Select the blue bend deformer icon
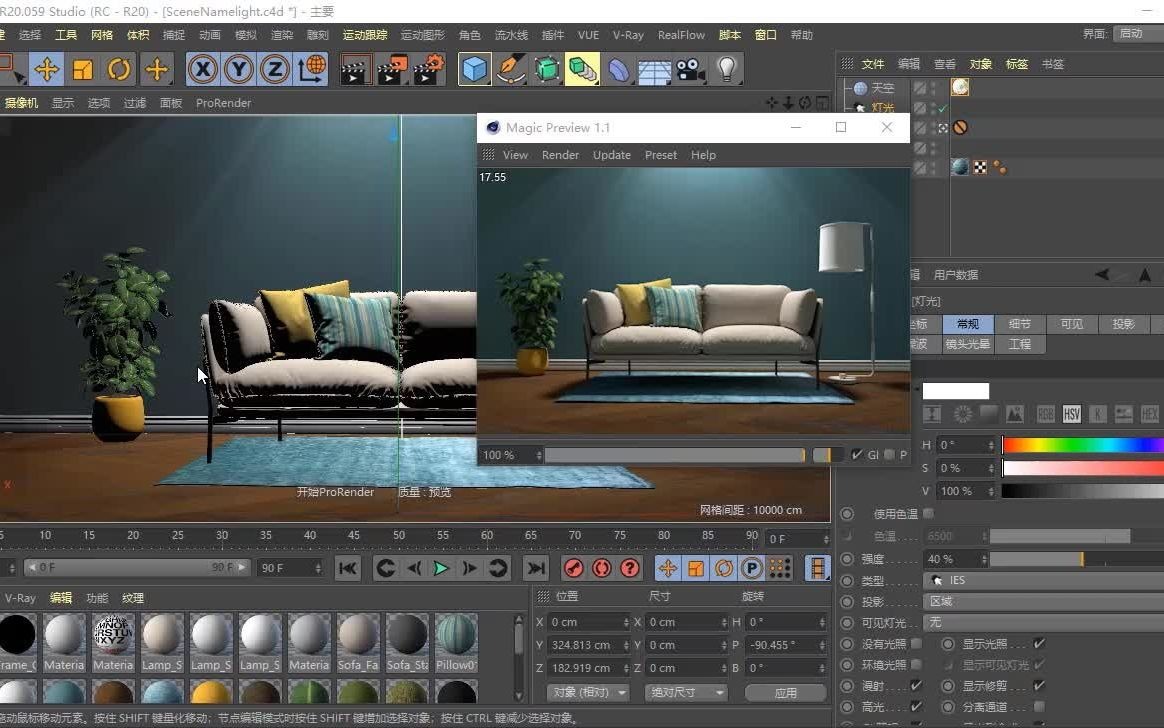This screenshot has width=1164, height=728. [x=620, y=68]
